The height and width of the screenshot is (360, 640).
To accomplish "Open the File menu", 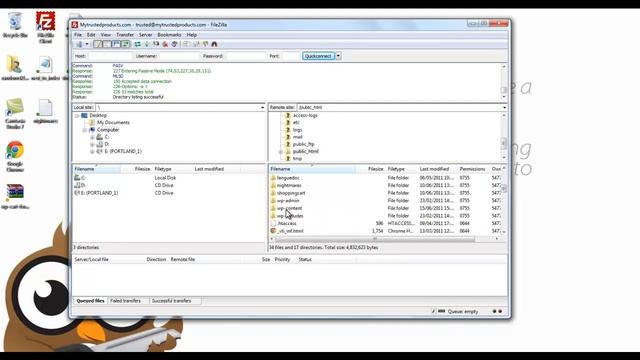I will click(78, 35).
